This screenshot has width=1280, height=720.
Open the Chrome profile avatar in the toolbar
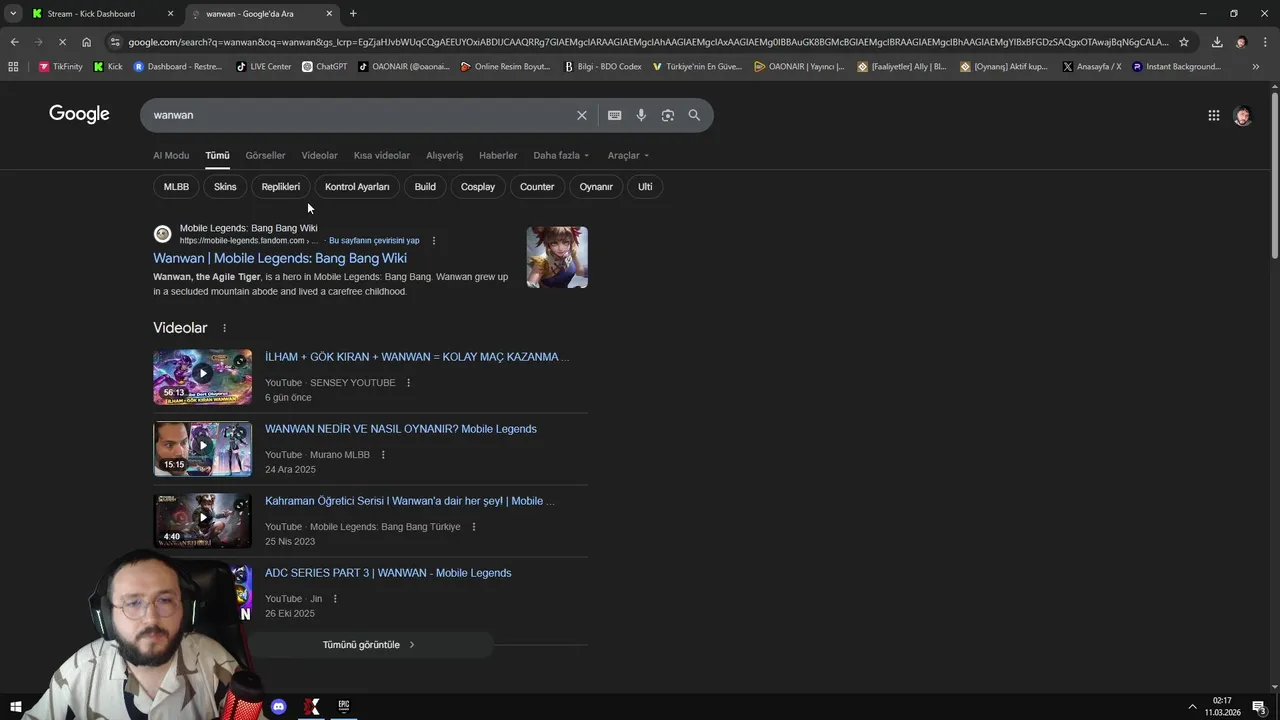click(x=1241, y=42)
